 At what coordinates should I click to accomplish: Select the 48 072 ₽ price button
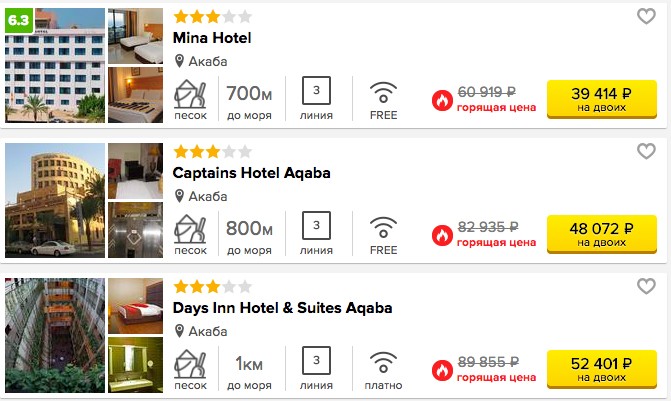tap(602, 234)
